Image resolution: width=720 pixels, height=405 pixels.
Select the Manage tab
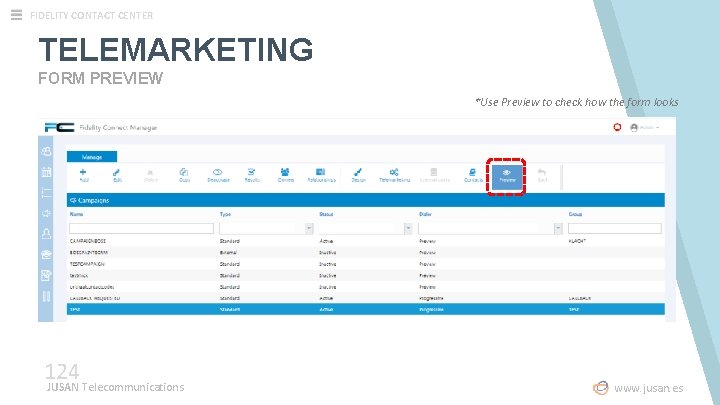coord(92,157)
